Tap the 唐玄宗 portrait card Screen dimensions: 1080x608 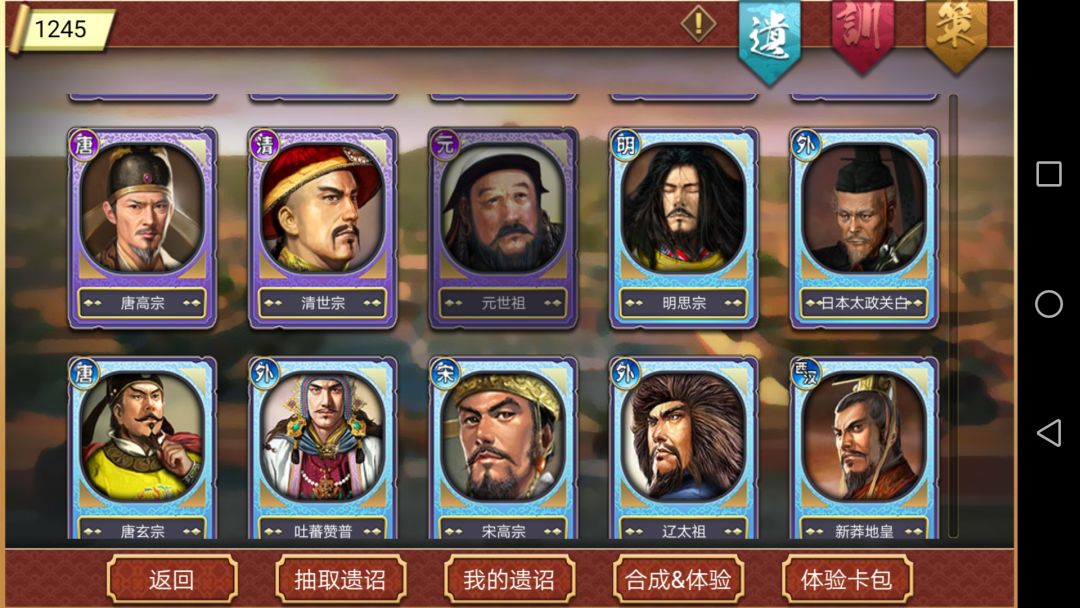click(143, 448)
